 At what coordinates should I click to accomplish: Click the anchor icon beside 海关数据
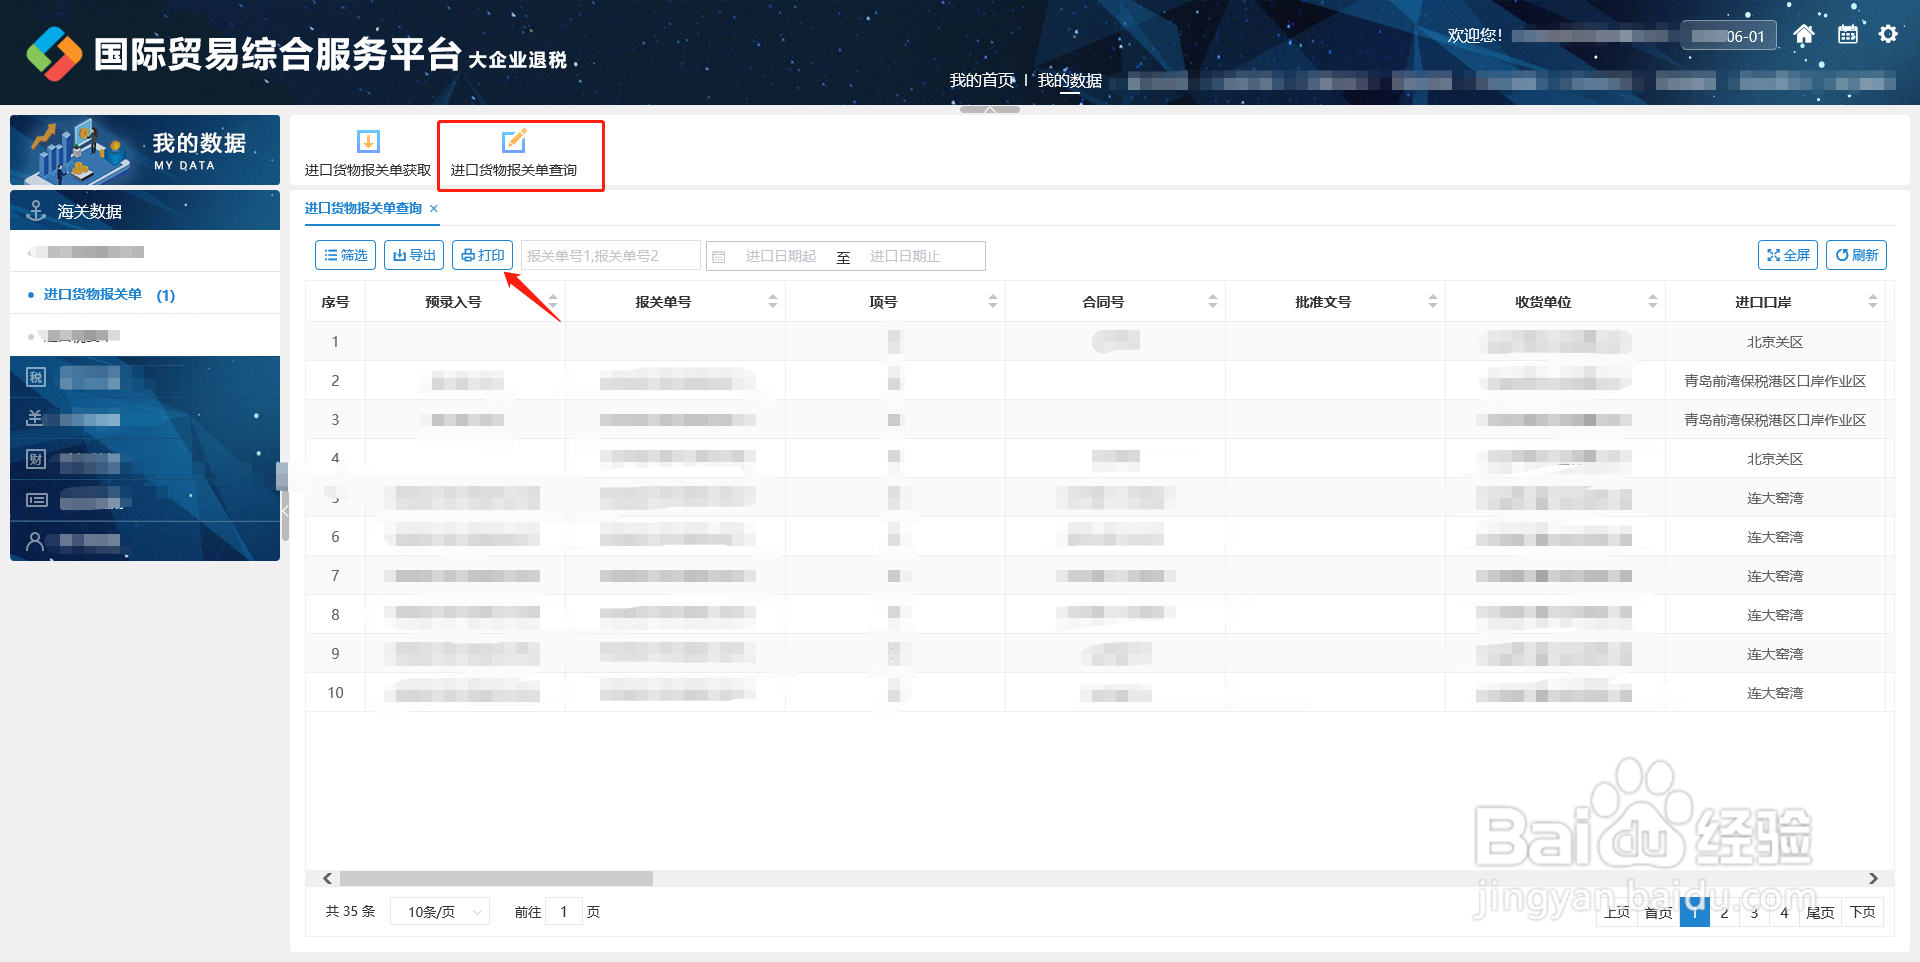click(x=36, y=211)
